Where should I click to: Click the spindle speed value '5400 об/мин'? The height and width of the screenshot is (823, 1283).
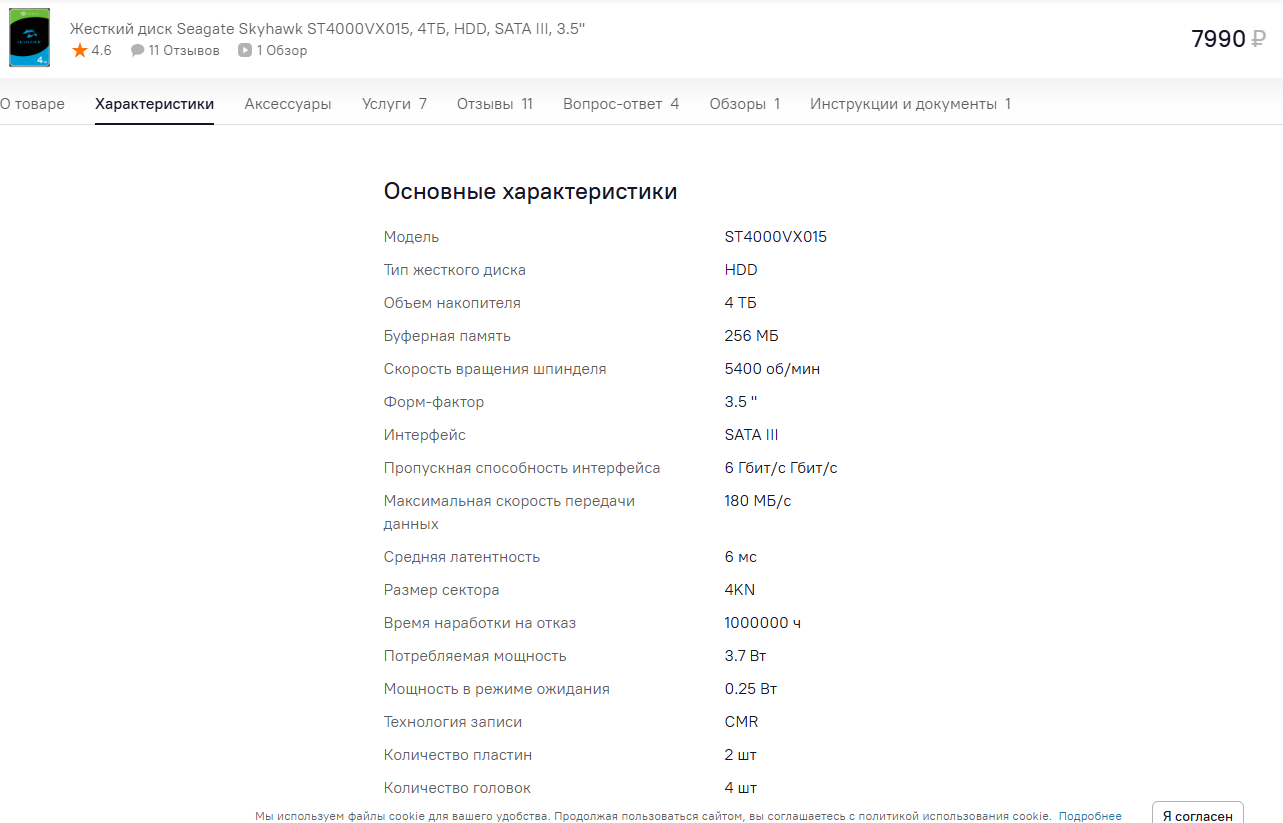(772, 369)
